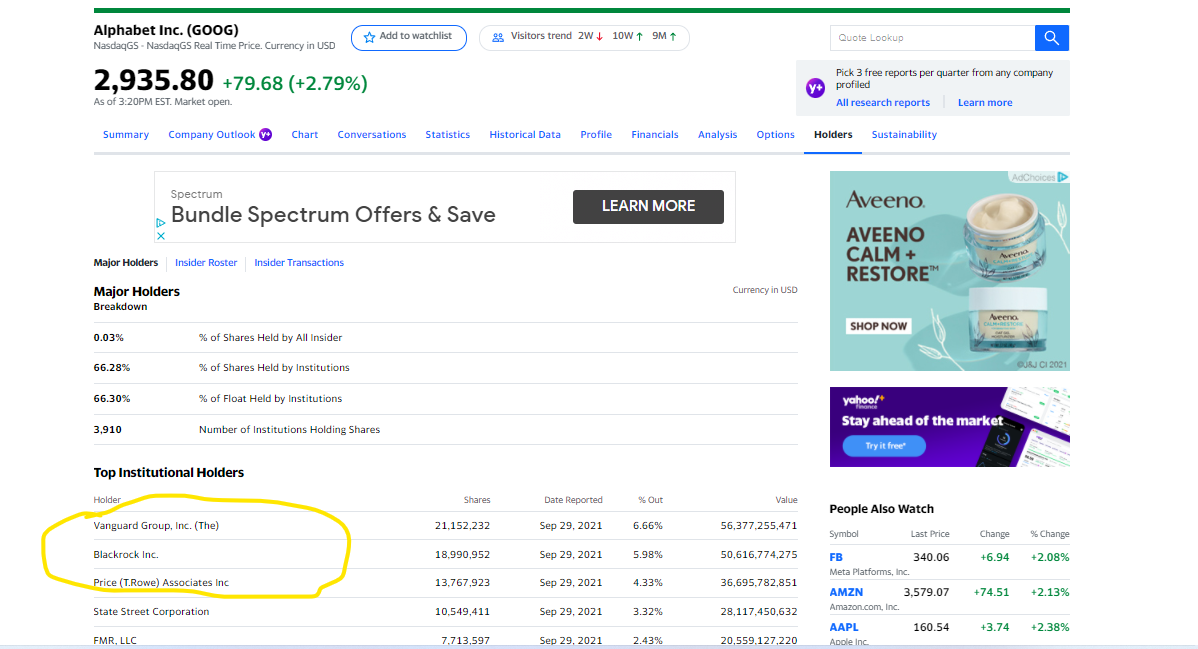Open the Conversations tab
The height and width of the screenshot is (649, 1198).
click(372, 135)
